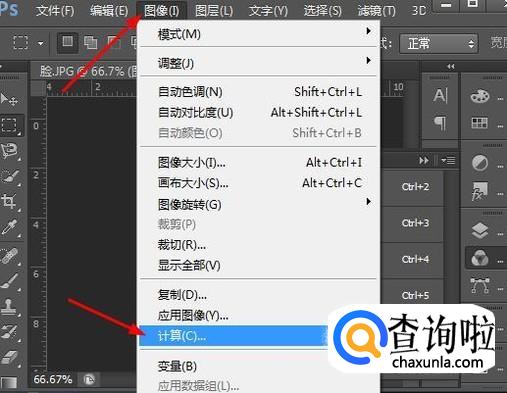
Task: Click the 66.67% zoom field
Action: point(53,379)
